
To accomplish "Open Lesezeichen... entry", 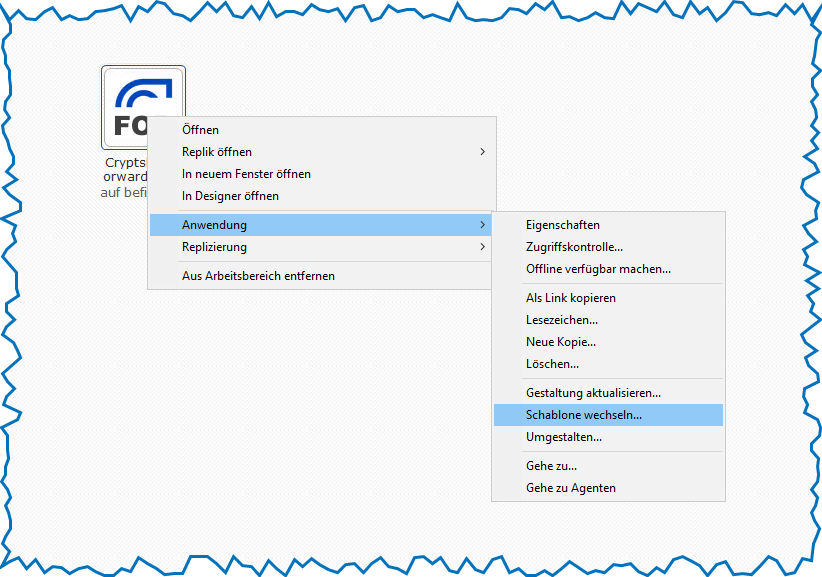I will click(x=561, y=320).
